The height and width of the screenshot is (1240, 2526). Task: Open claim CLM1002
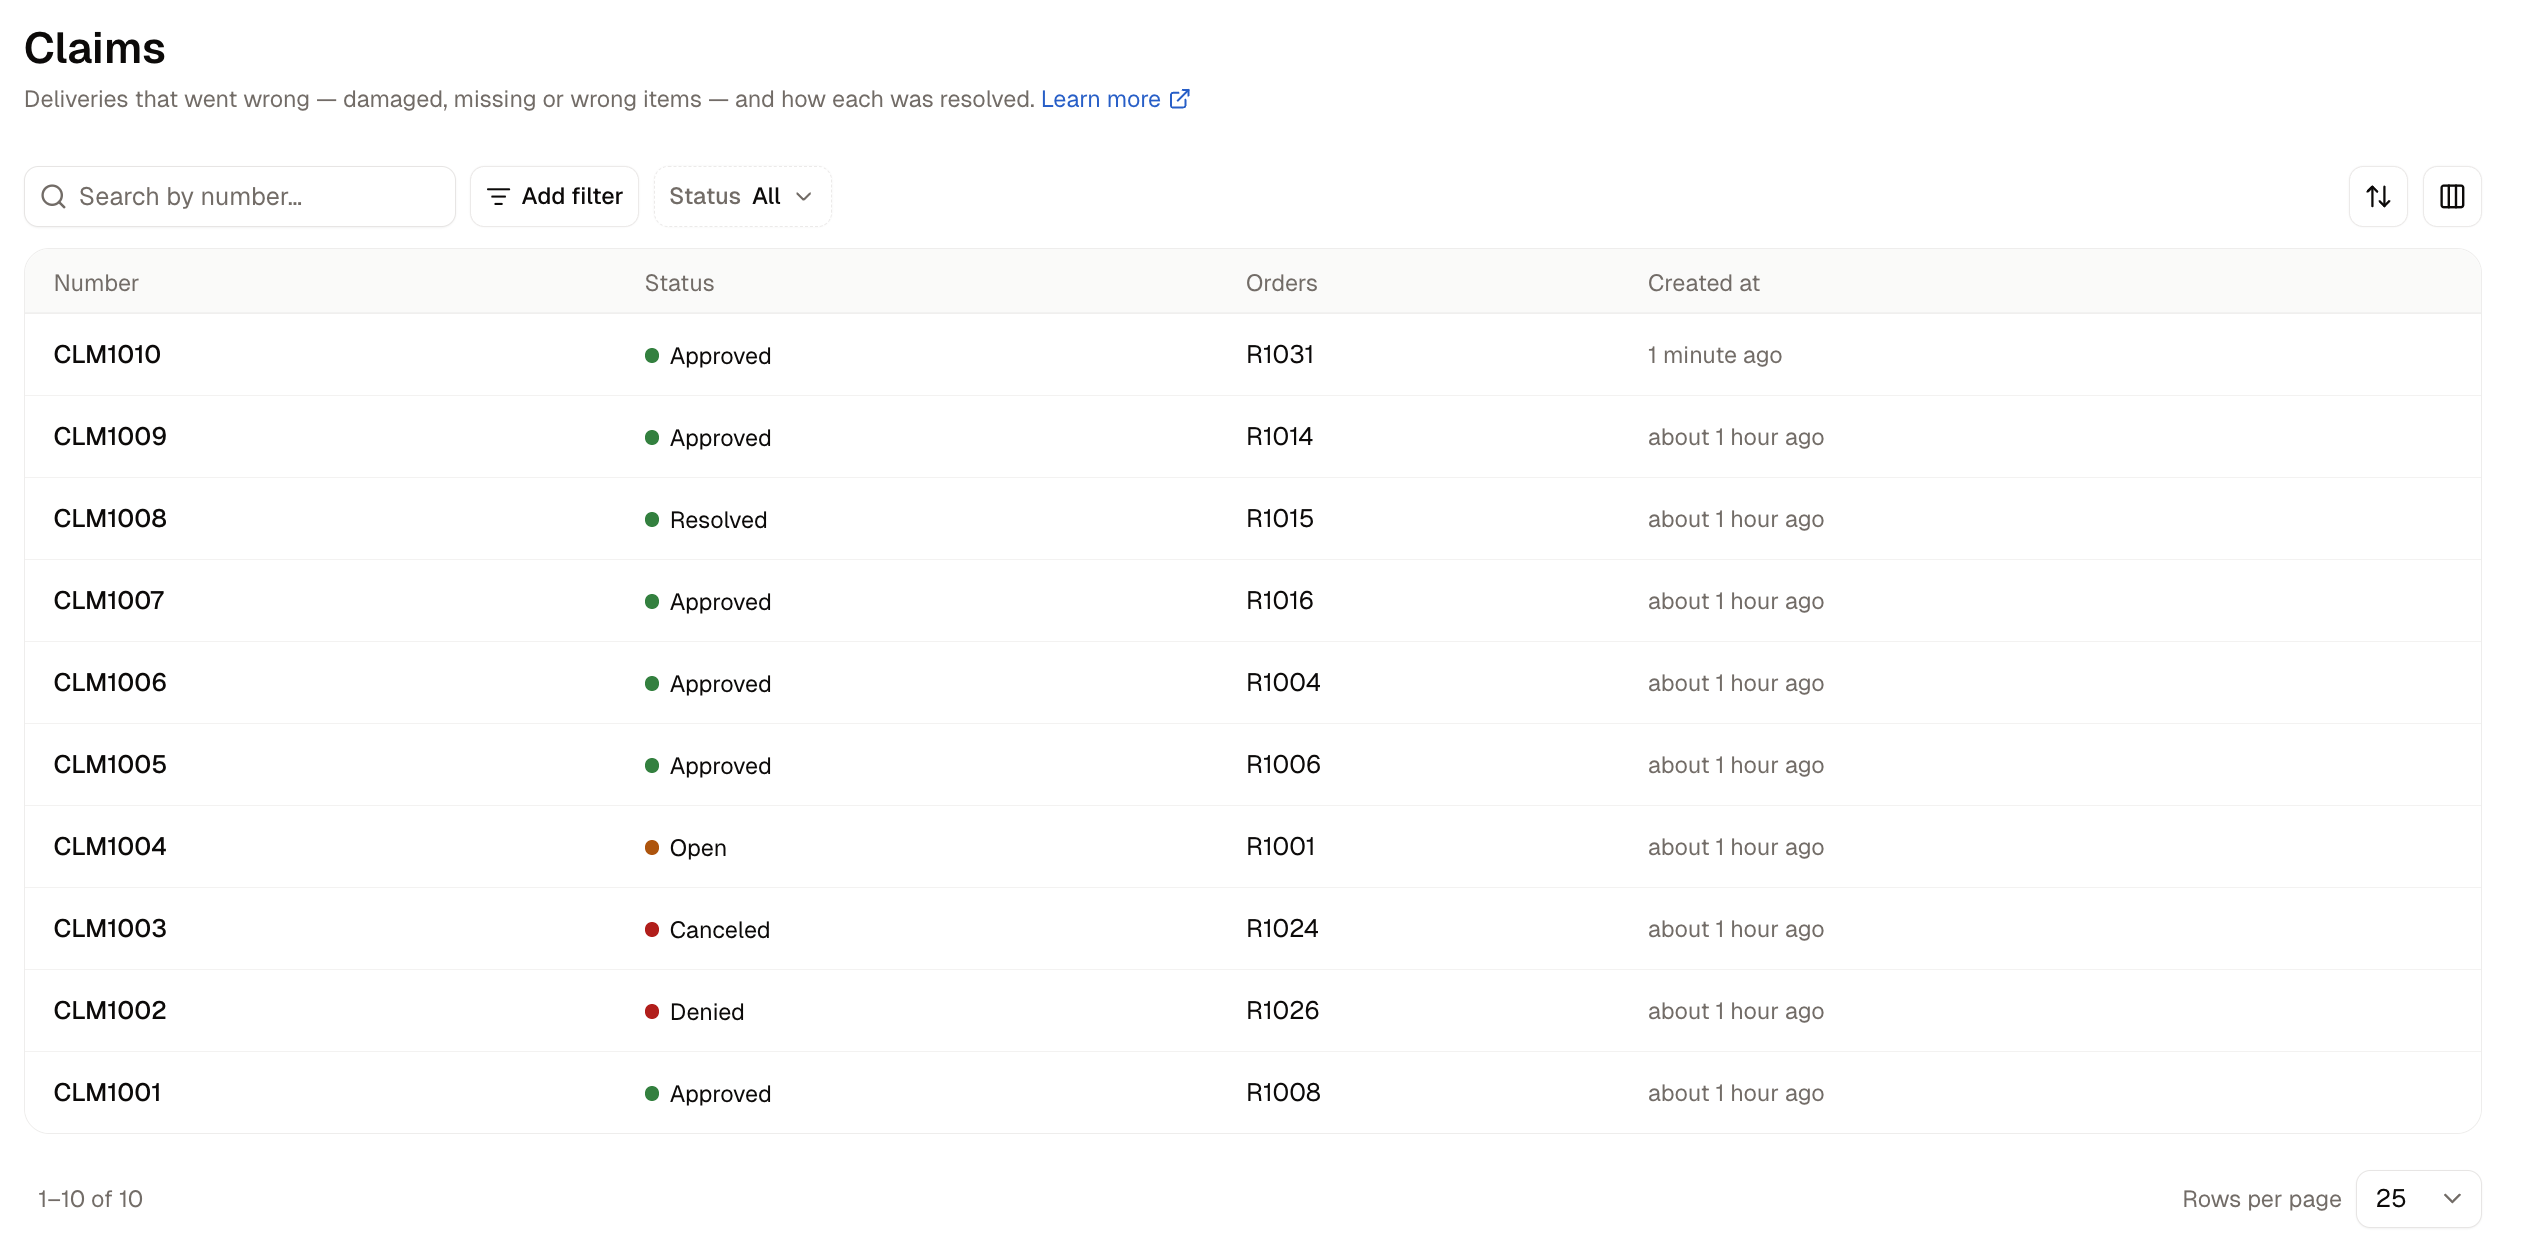pos(110,1011)
